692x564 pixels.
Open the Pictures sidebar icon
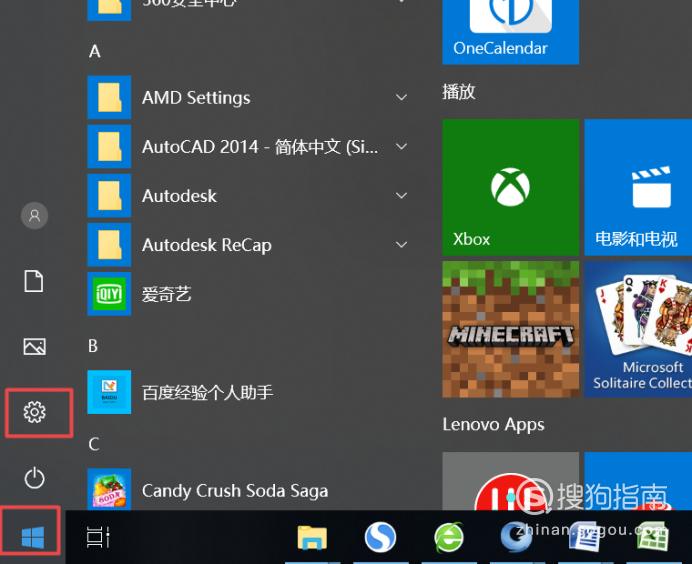[x=34, y=346]
